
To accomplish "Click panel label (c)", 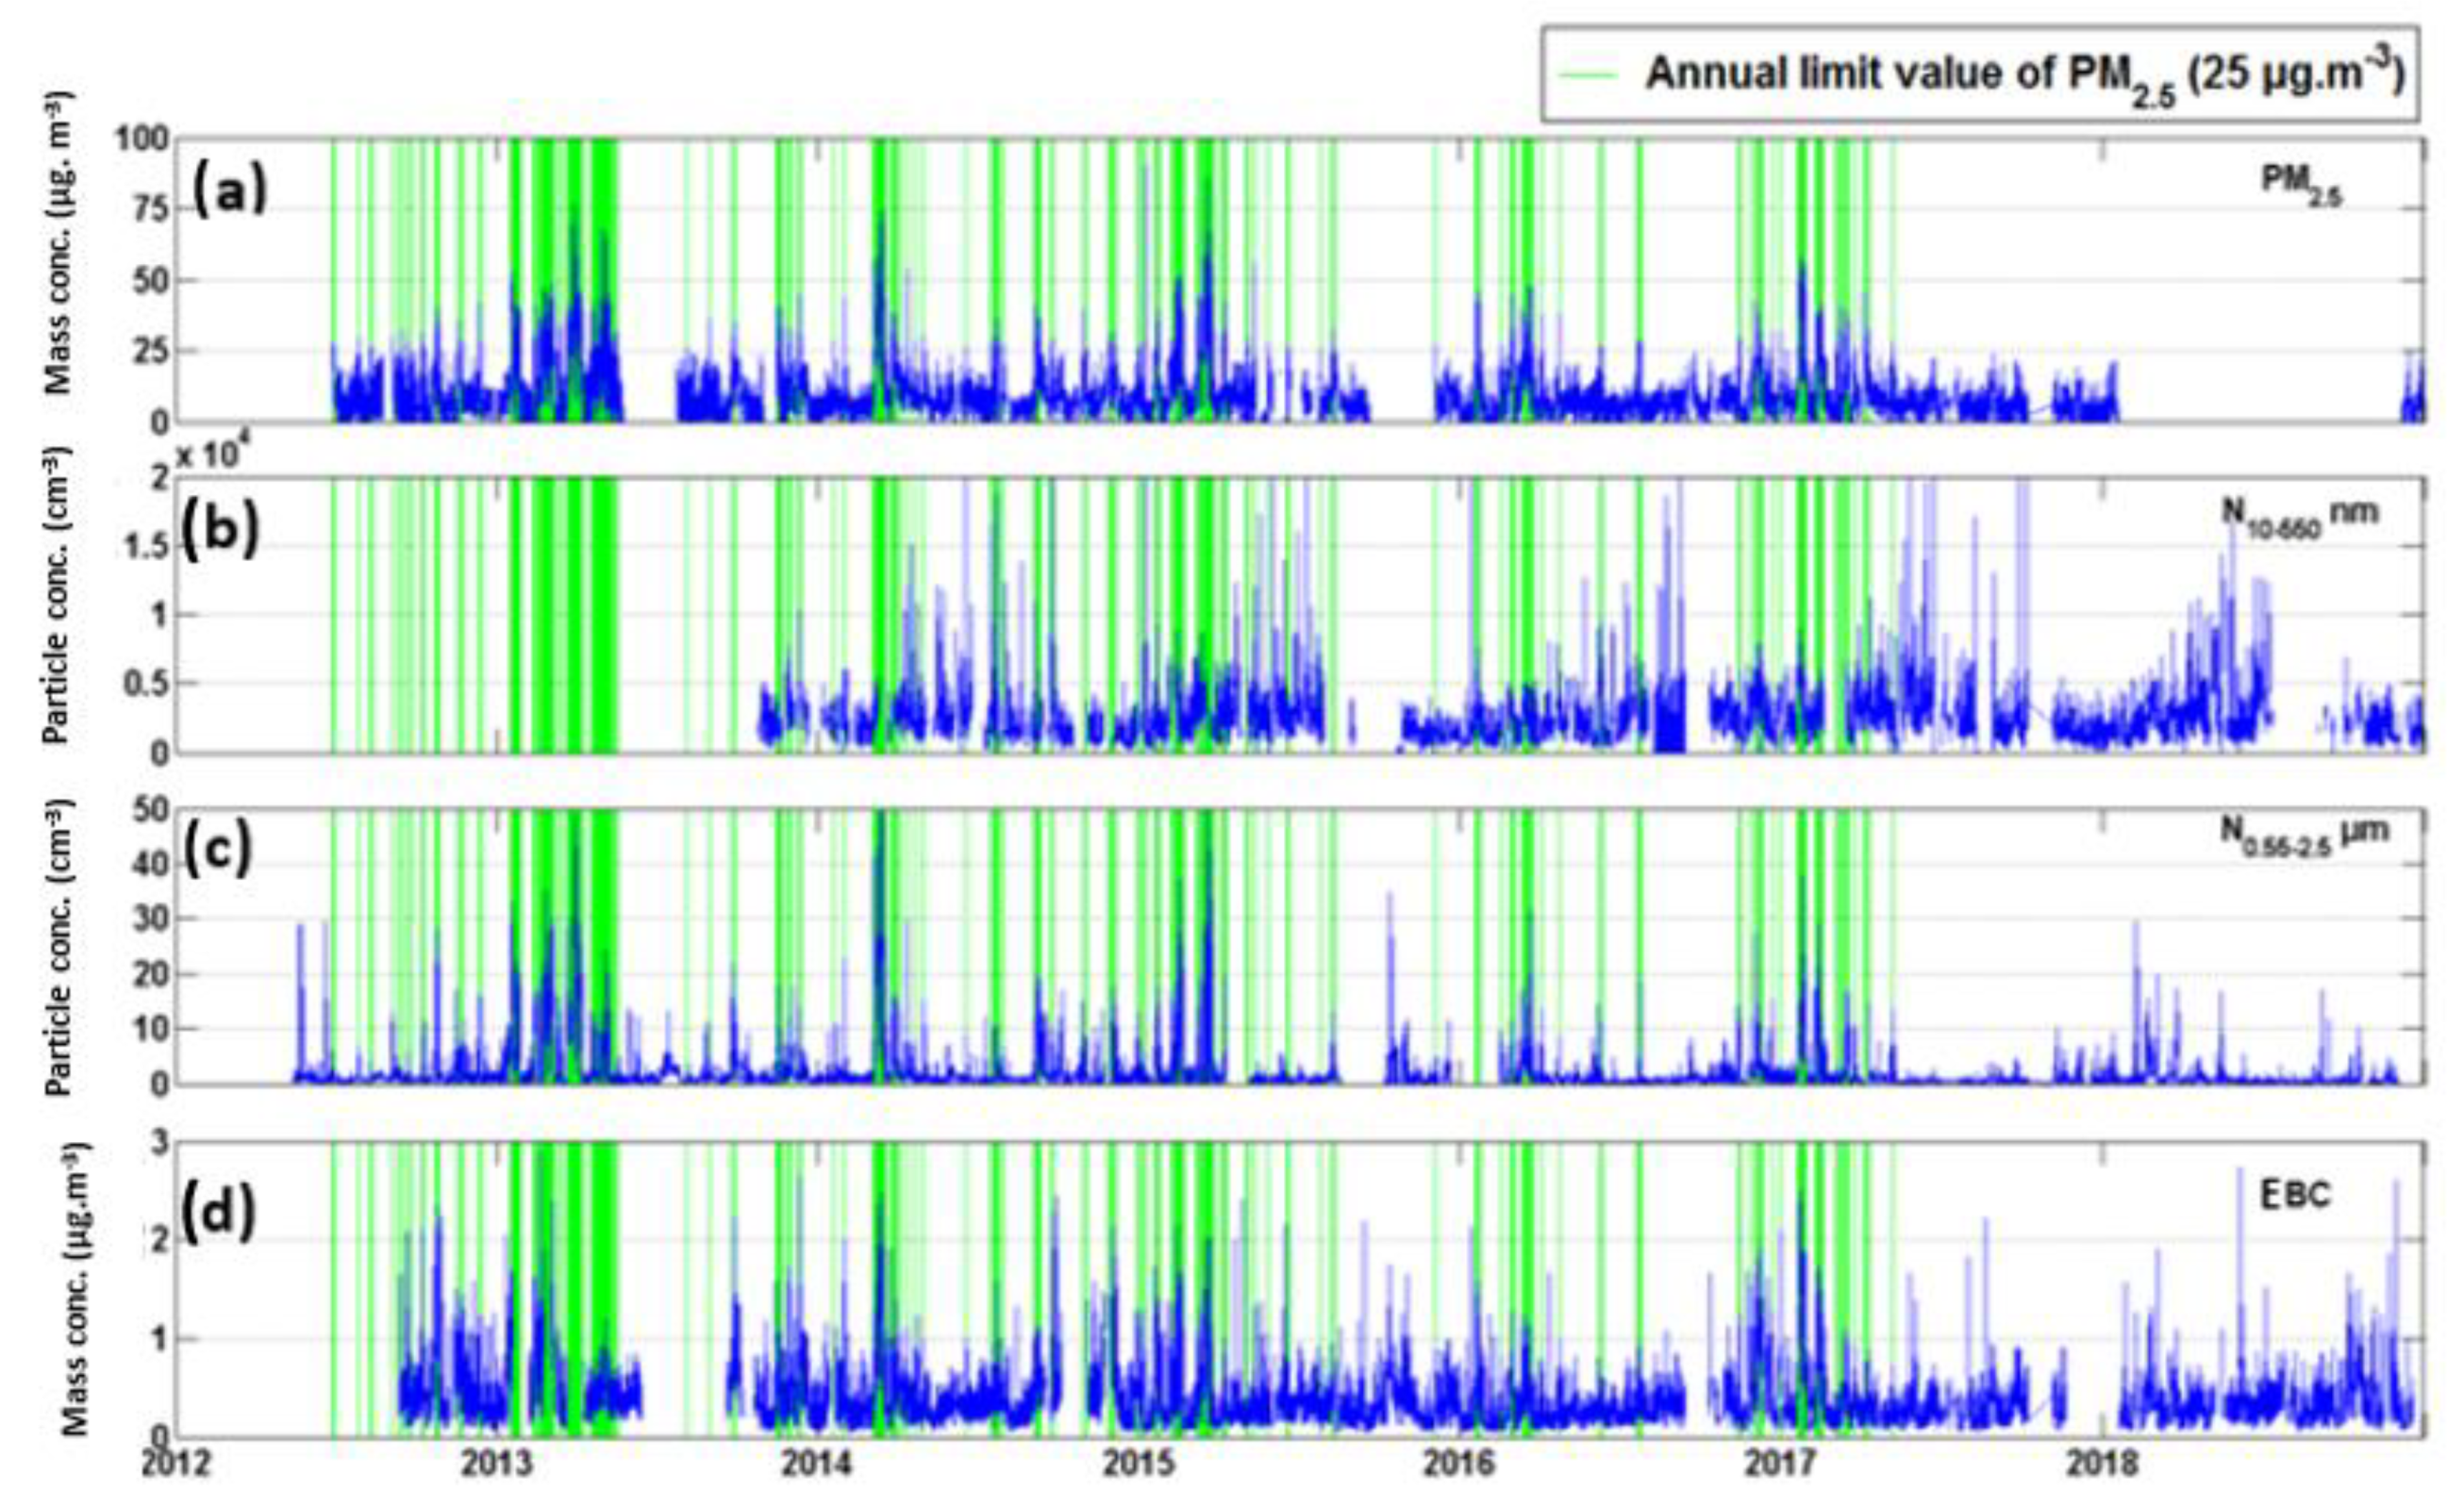I will [217, 848].
